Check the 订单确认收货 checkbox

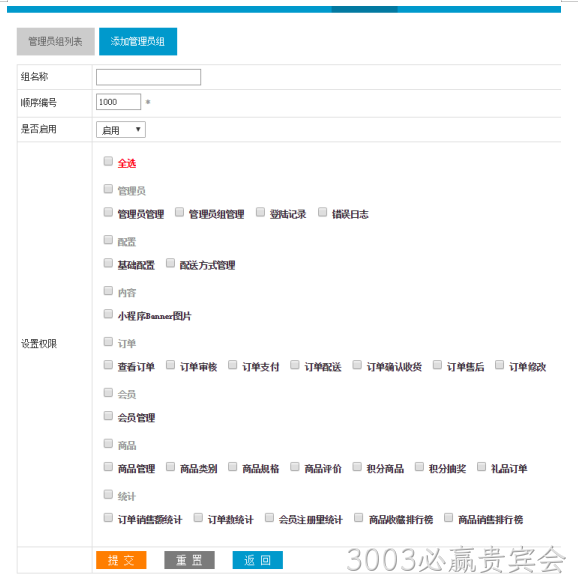(357, 365)
